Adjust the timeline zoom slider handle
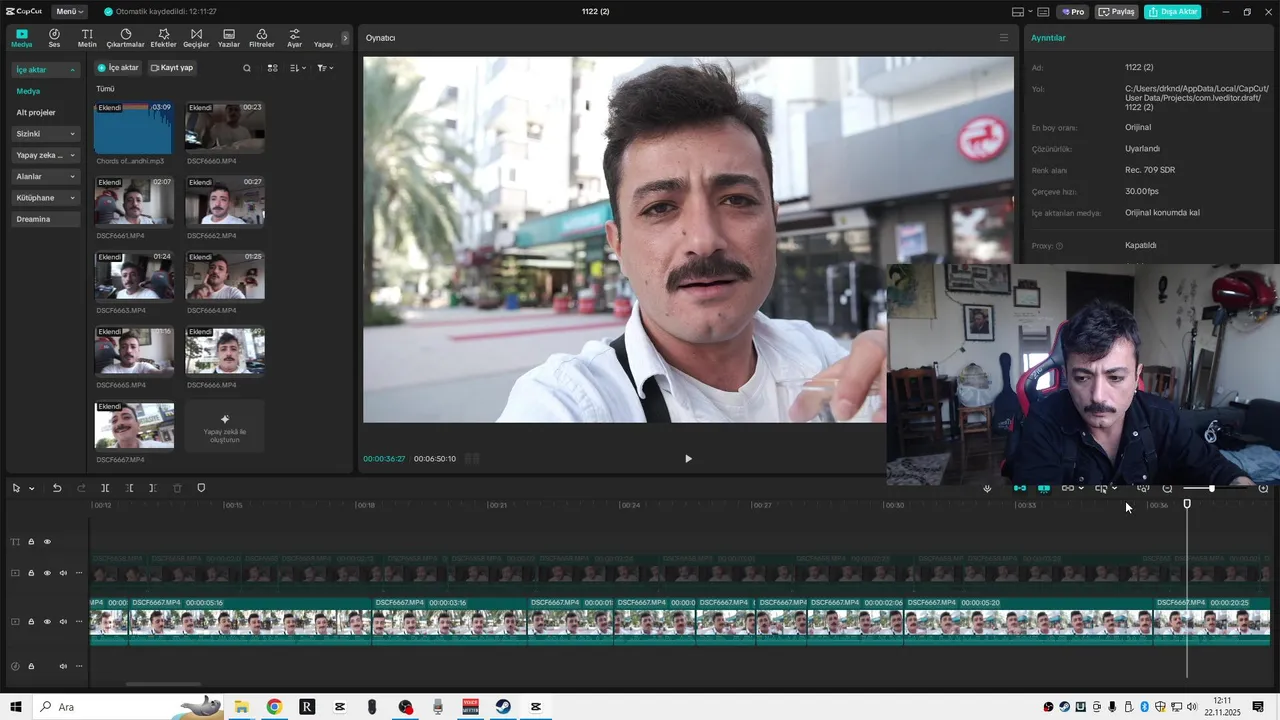The image size is (1280, 720). coord(1211,488)
